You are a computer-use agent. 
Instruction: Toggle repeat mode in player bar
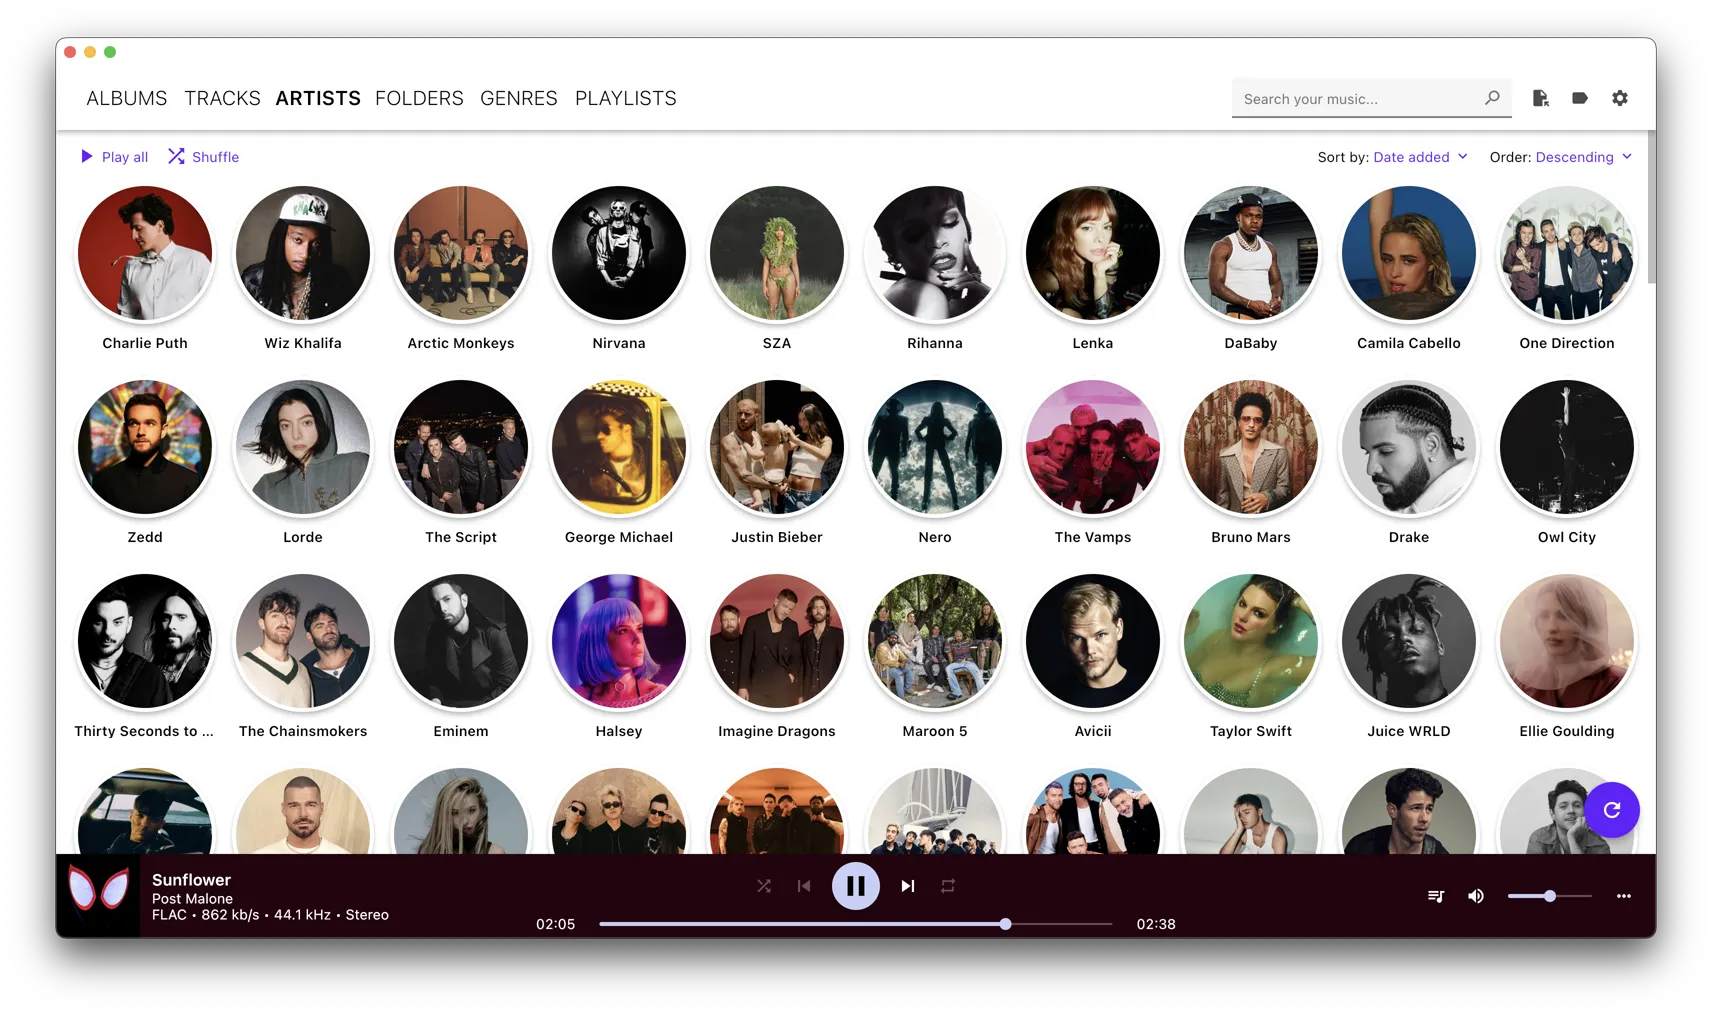[947, 886]
